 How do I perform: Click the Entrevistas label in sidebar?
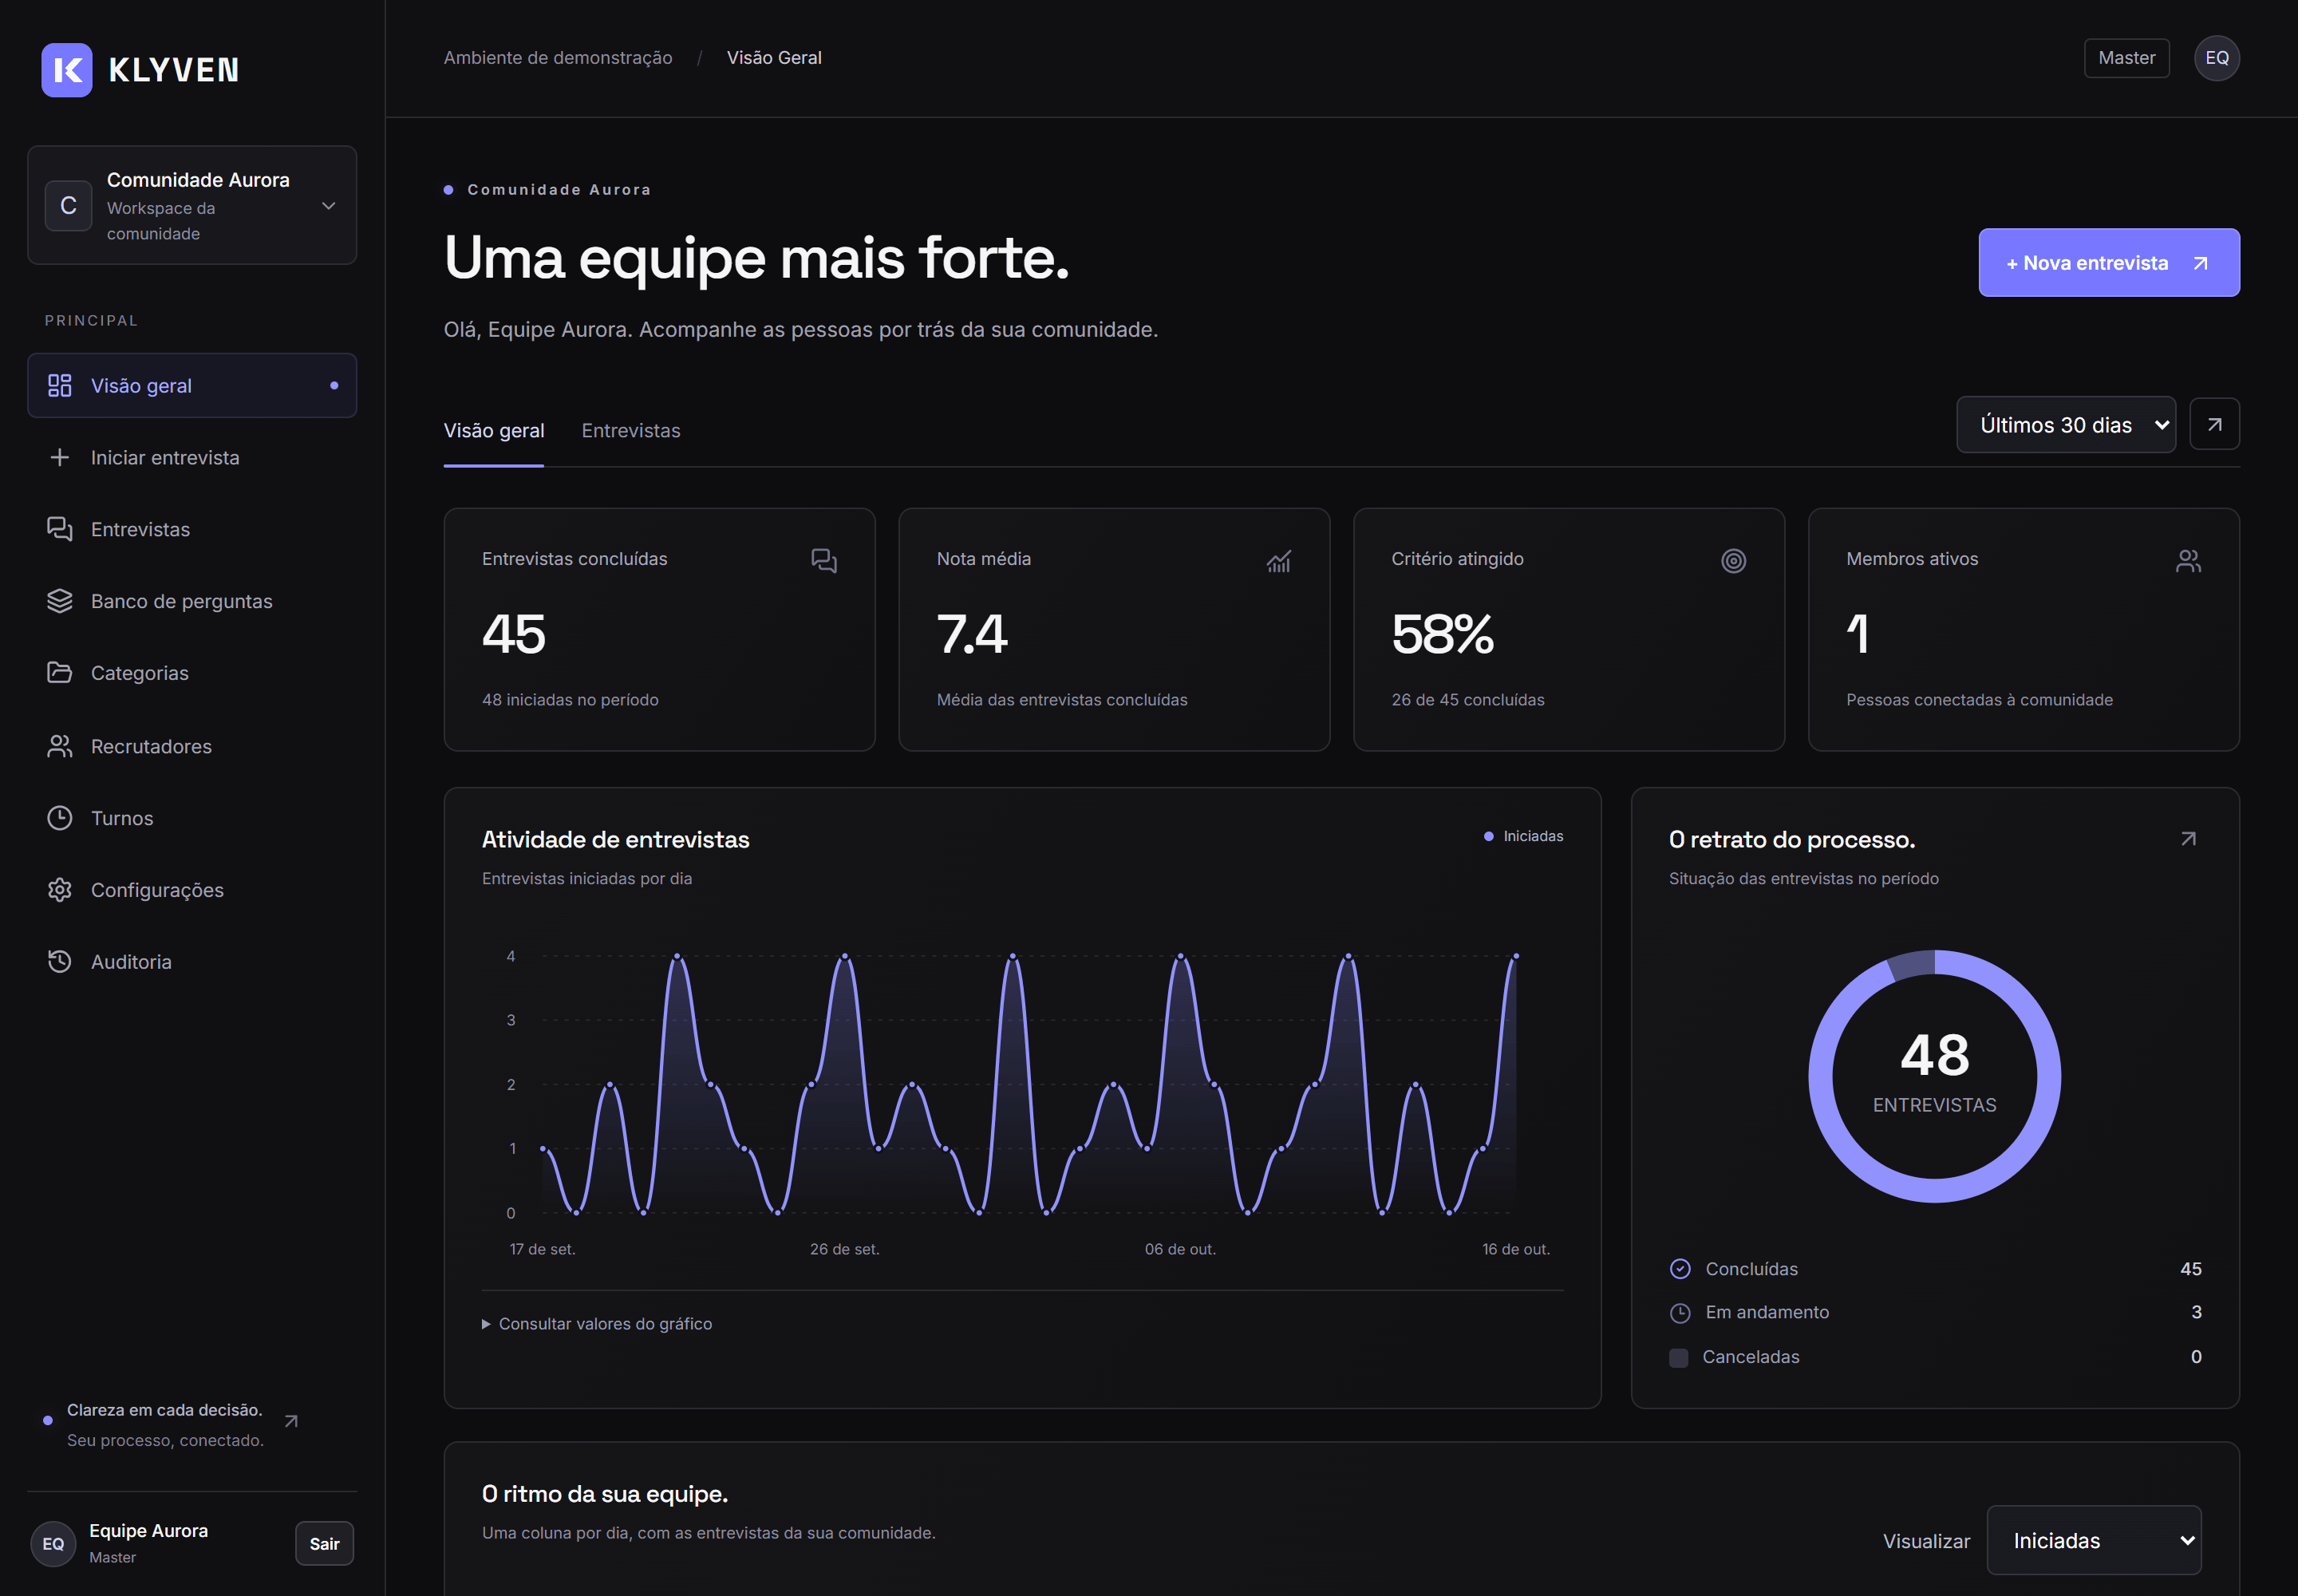click(140, 529)
